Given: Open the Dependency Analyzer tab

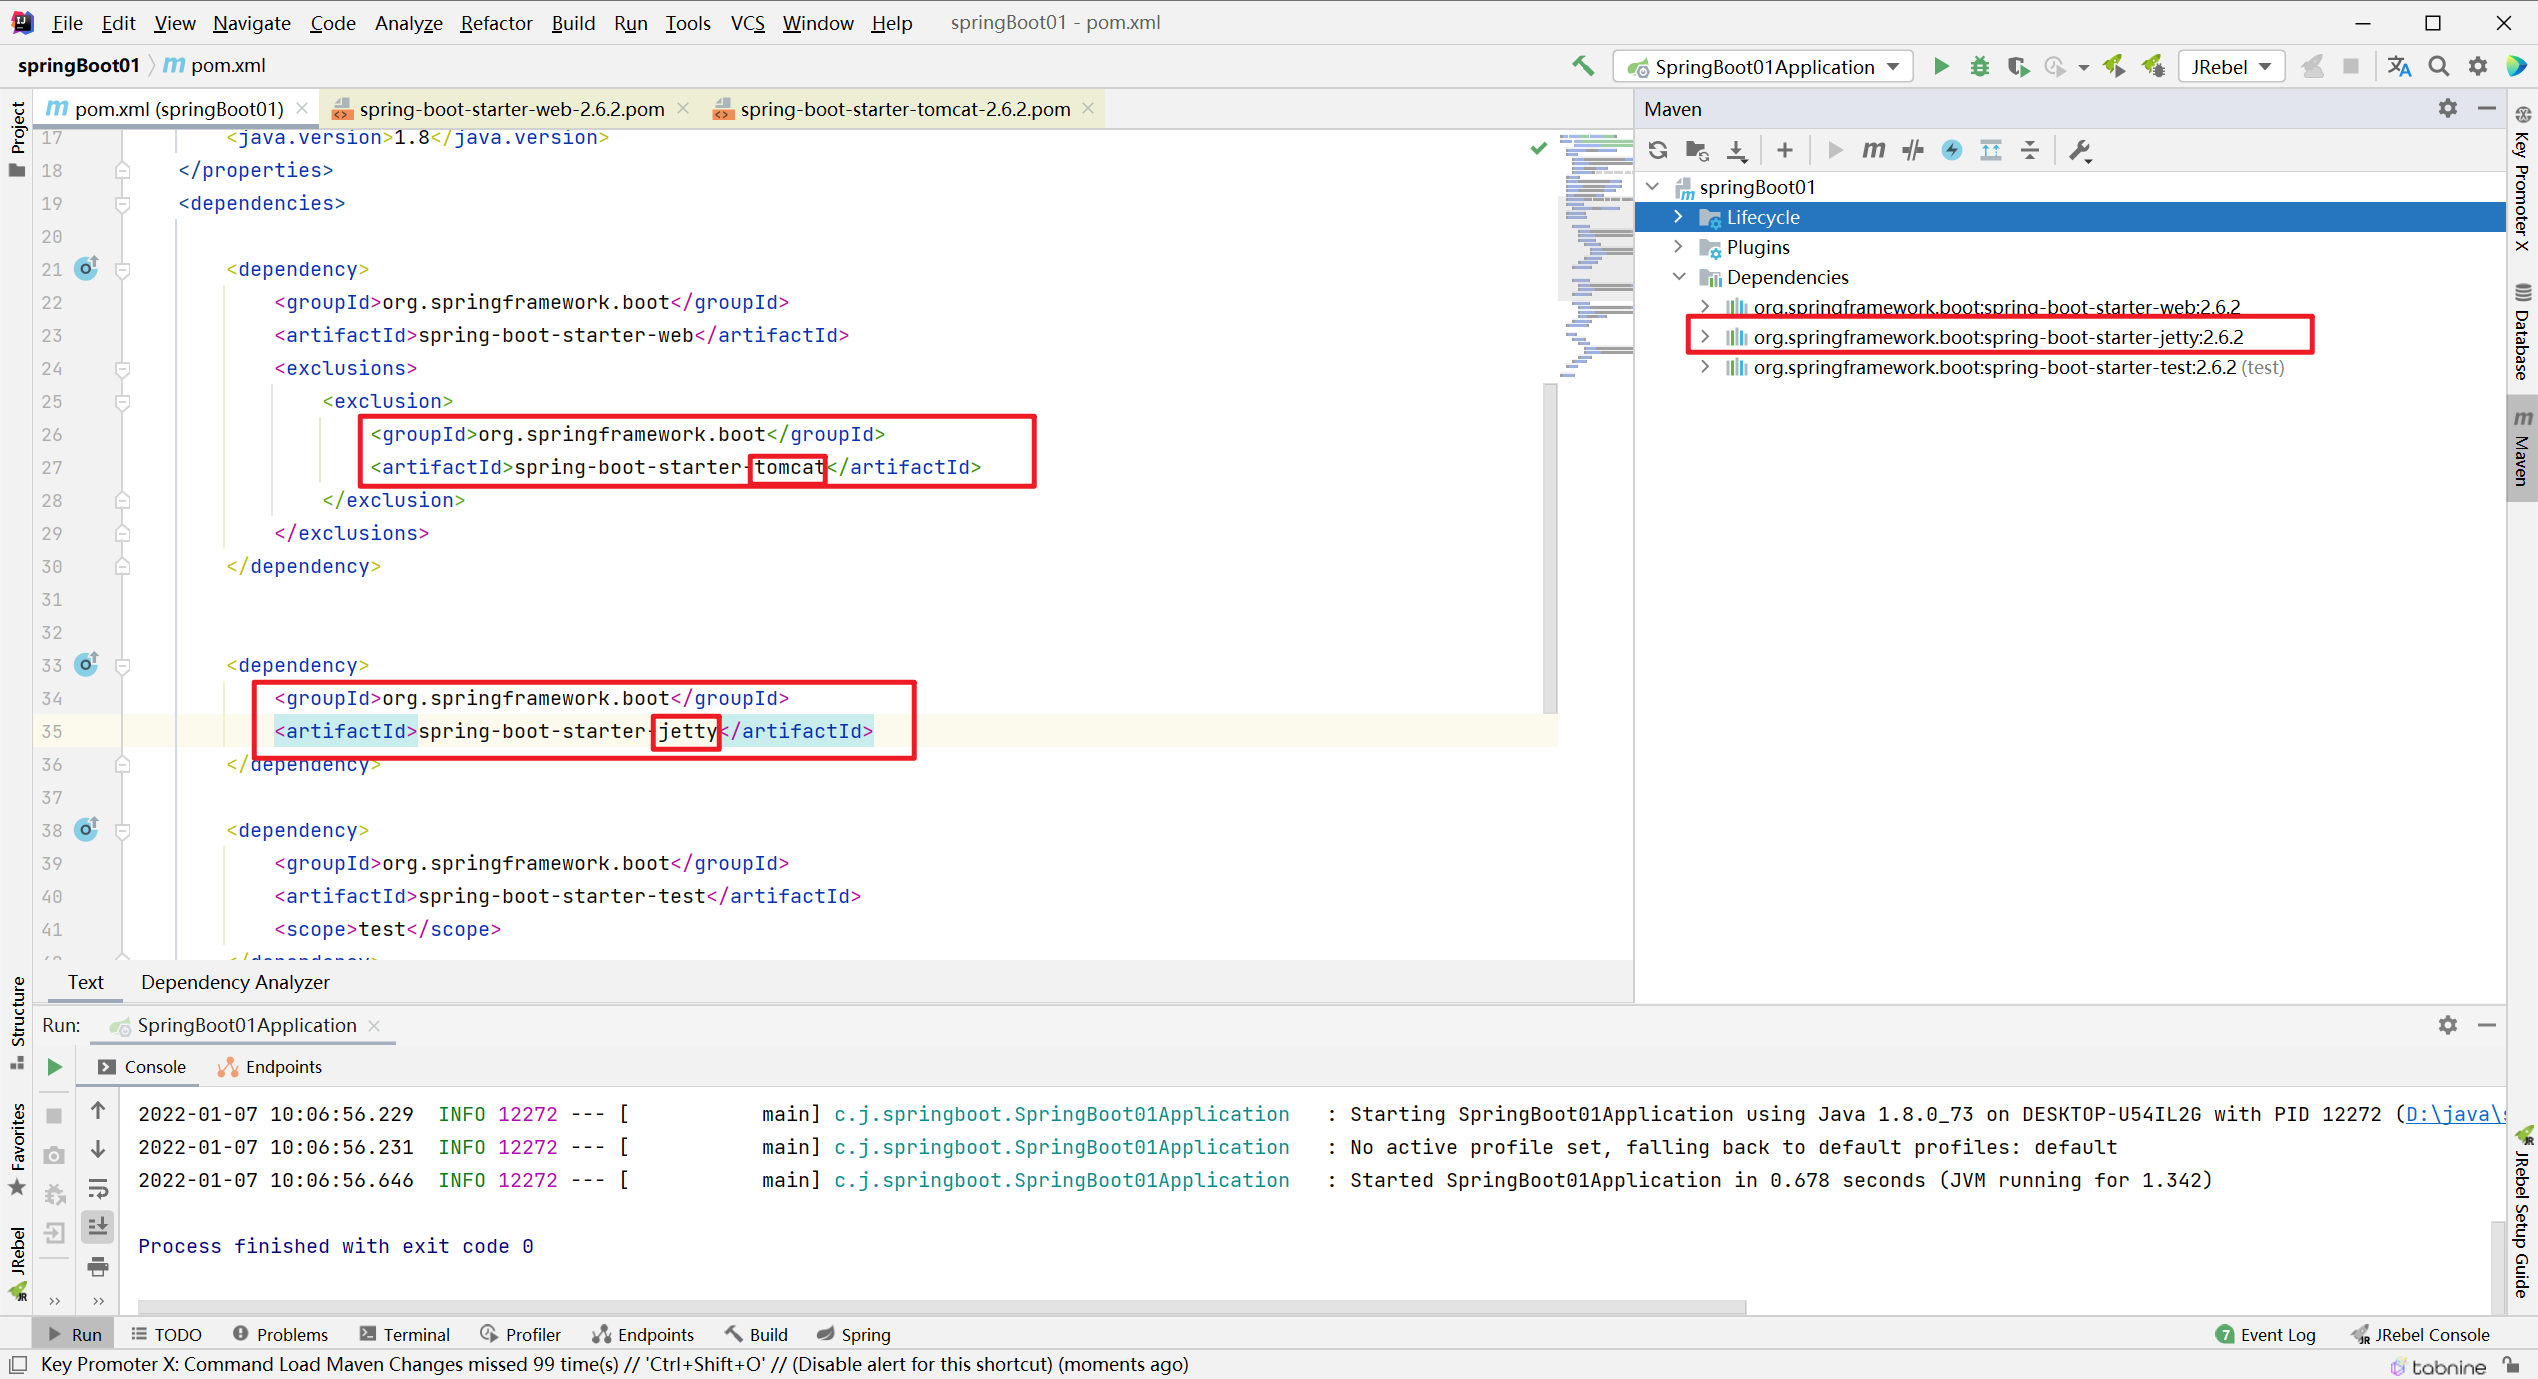Looking at the screenshot, I should point(235,982).
